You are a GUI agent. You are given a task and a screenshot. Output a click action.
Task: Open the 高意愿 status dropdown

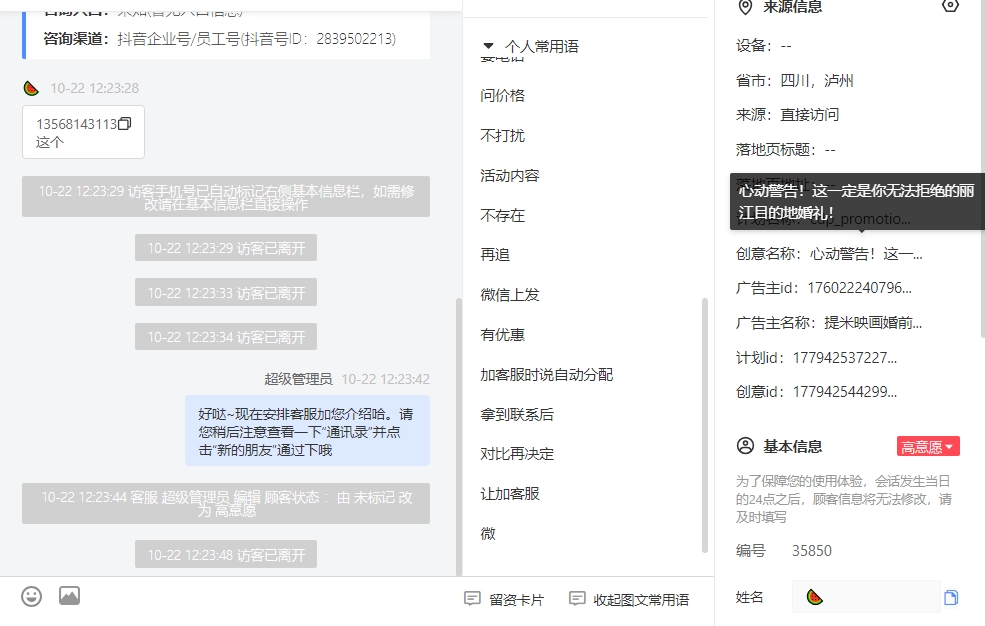928,446
